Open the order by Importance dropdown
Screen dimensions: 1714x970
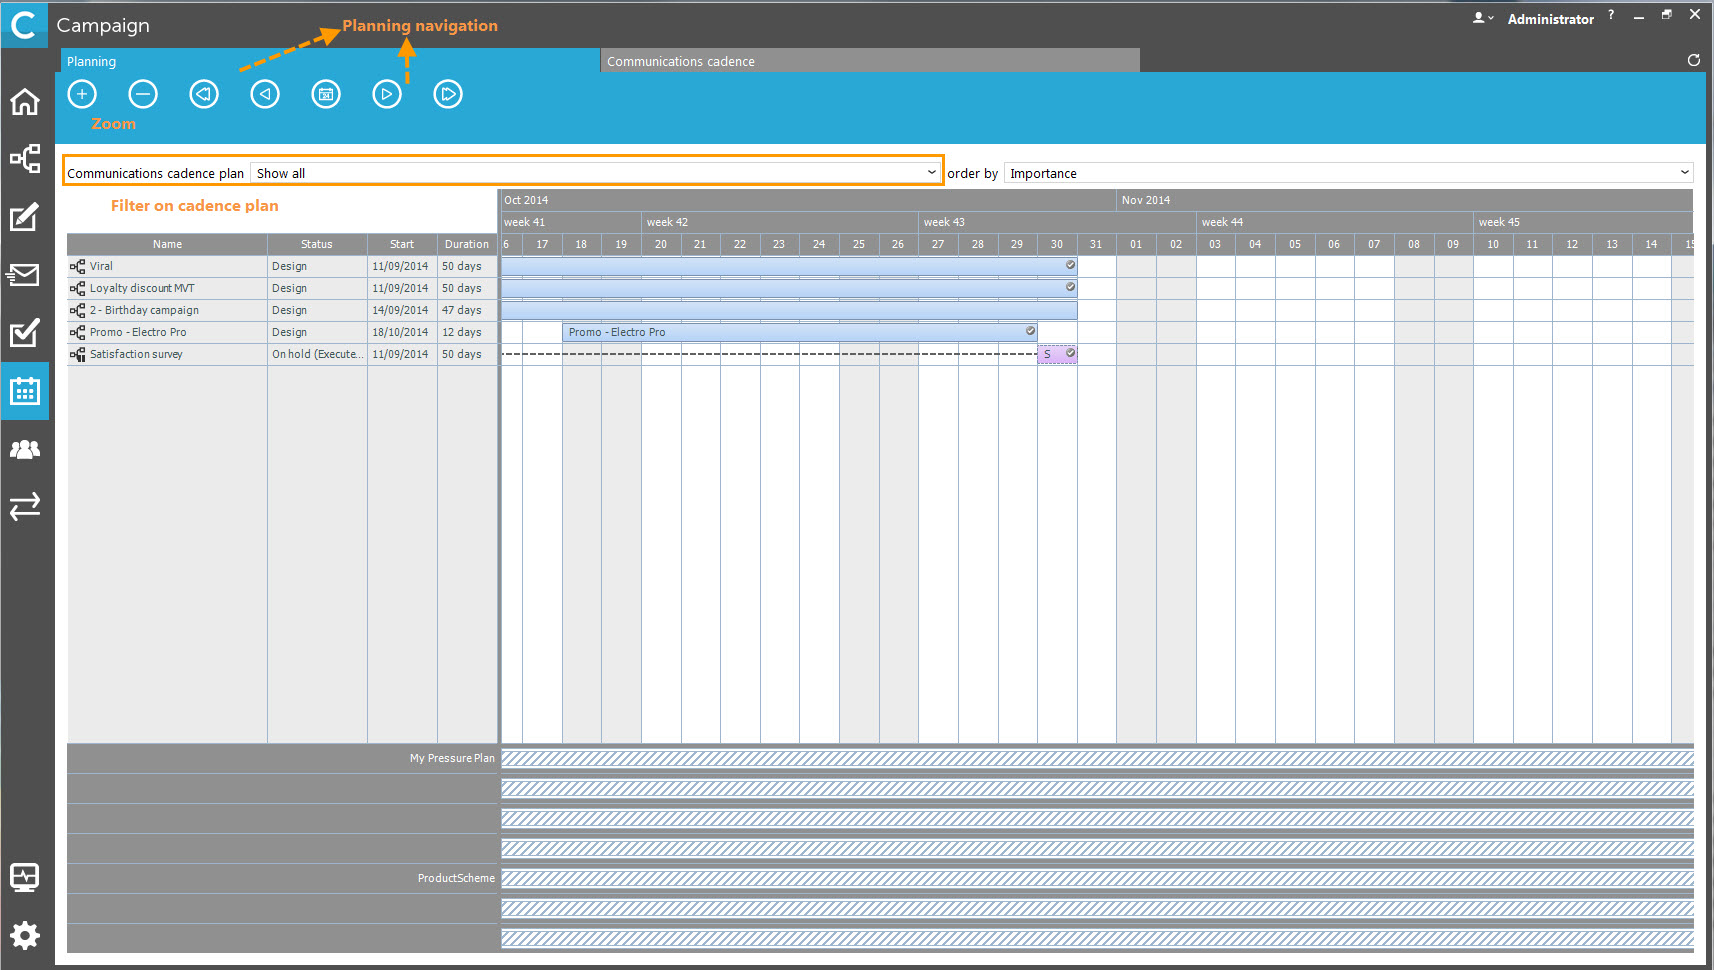(x=1684, y=173)
